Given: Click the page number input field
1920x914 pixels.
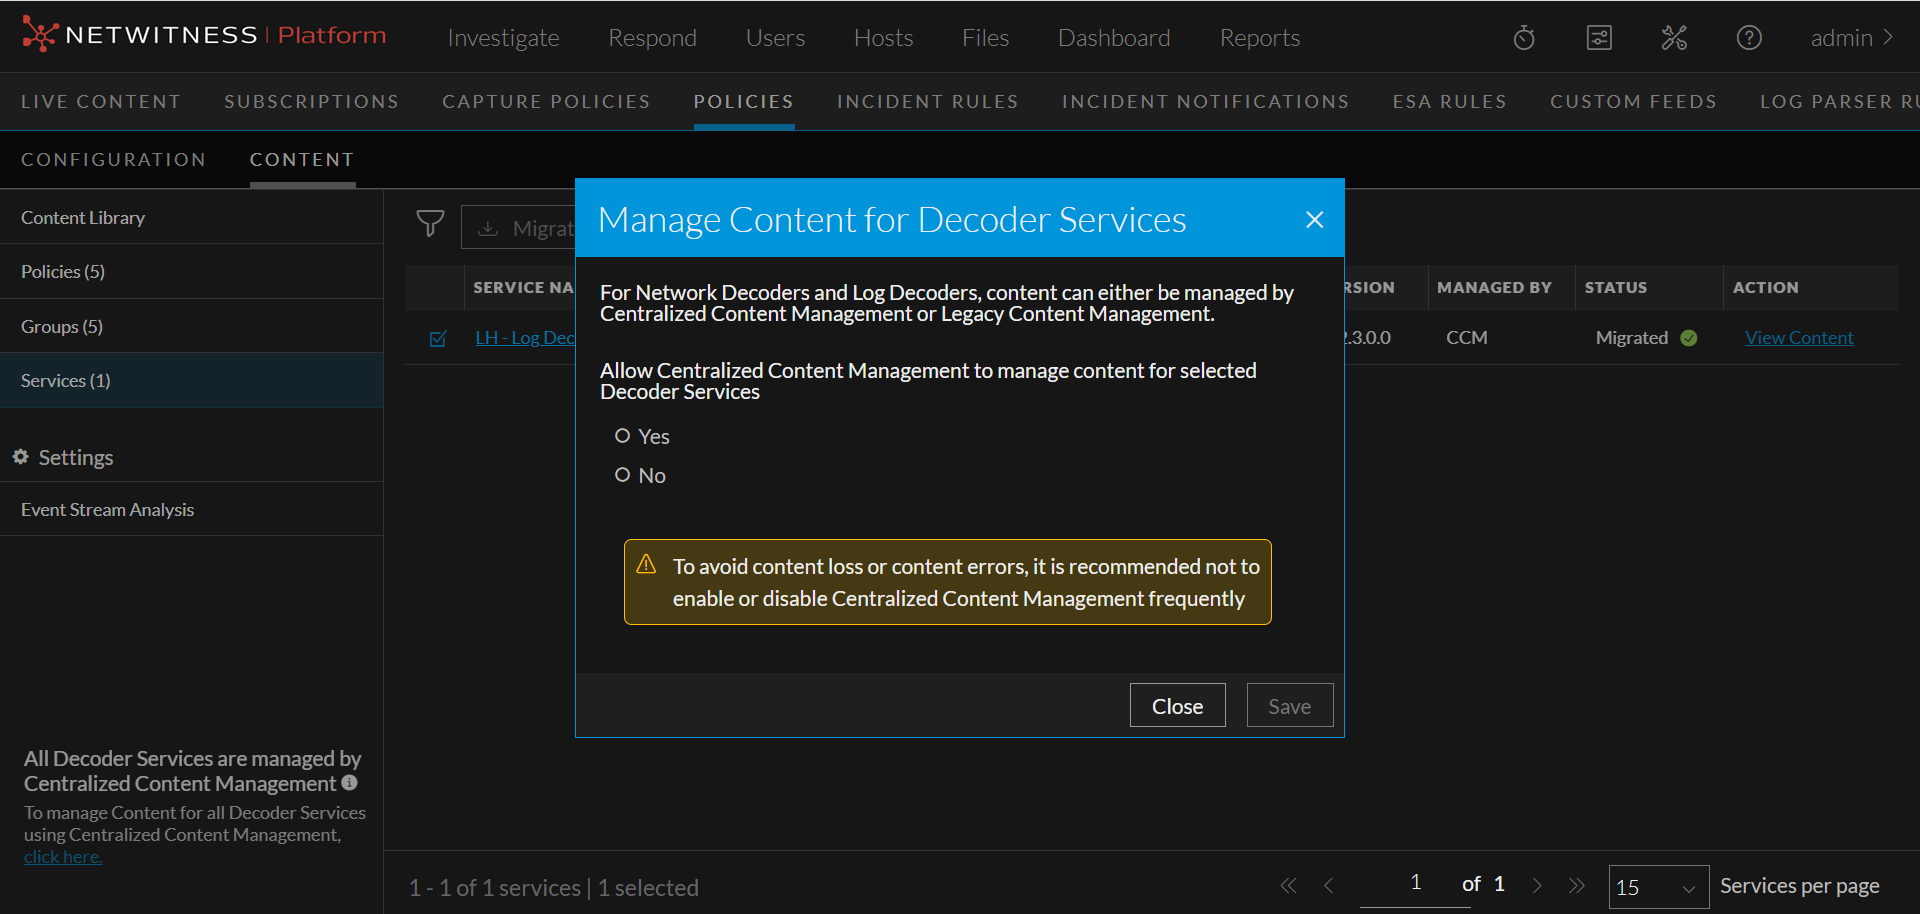Looking at the screenshot, I should 1415,883.
